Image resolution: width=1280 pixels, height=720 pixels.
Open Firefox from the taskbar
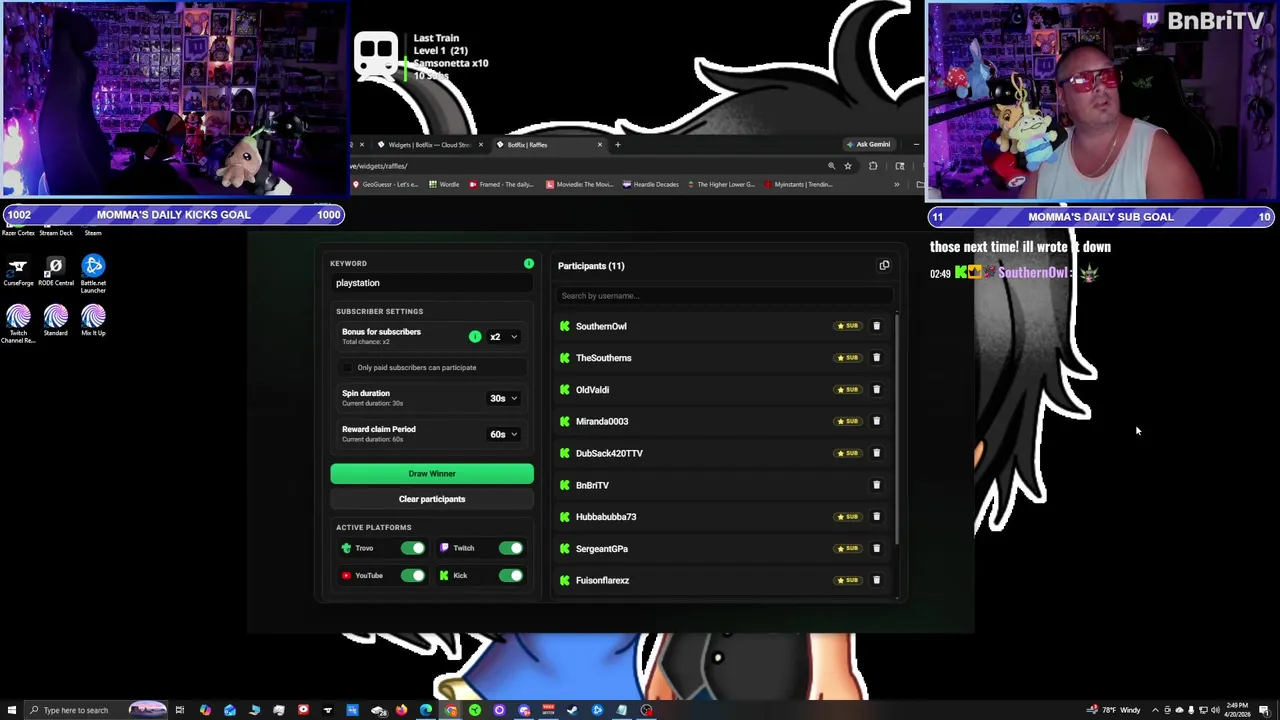coord(401,710)
